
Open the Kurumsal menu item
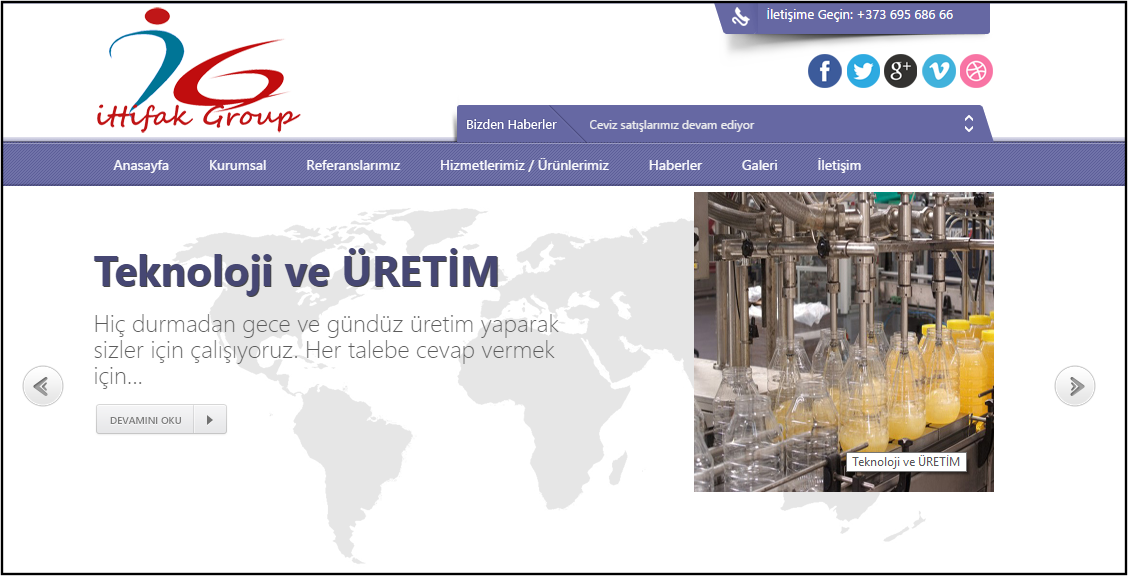[x=237, y=165]
